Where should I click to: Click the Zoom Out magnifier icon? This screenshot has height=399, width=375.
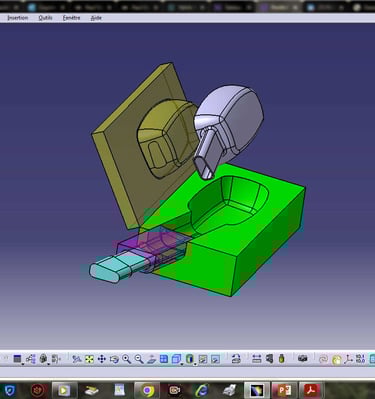(x=139, y=359)
